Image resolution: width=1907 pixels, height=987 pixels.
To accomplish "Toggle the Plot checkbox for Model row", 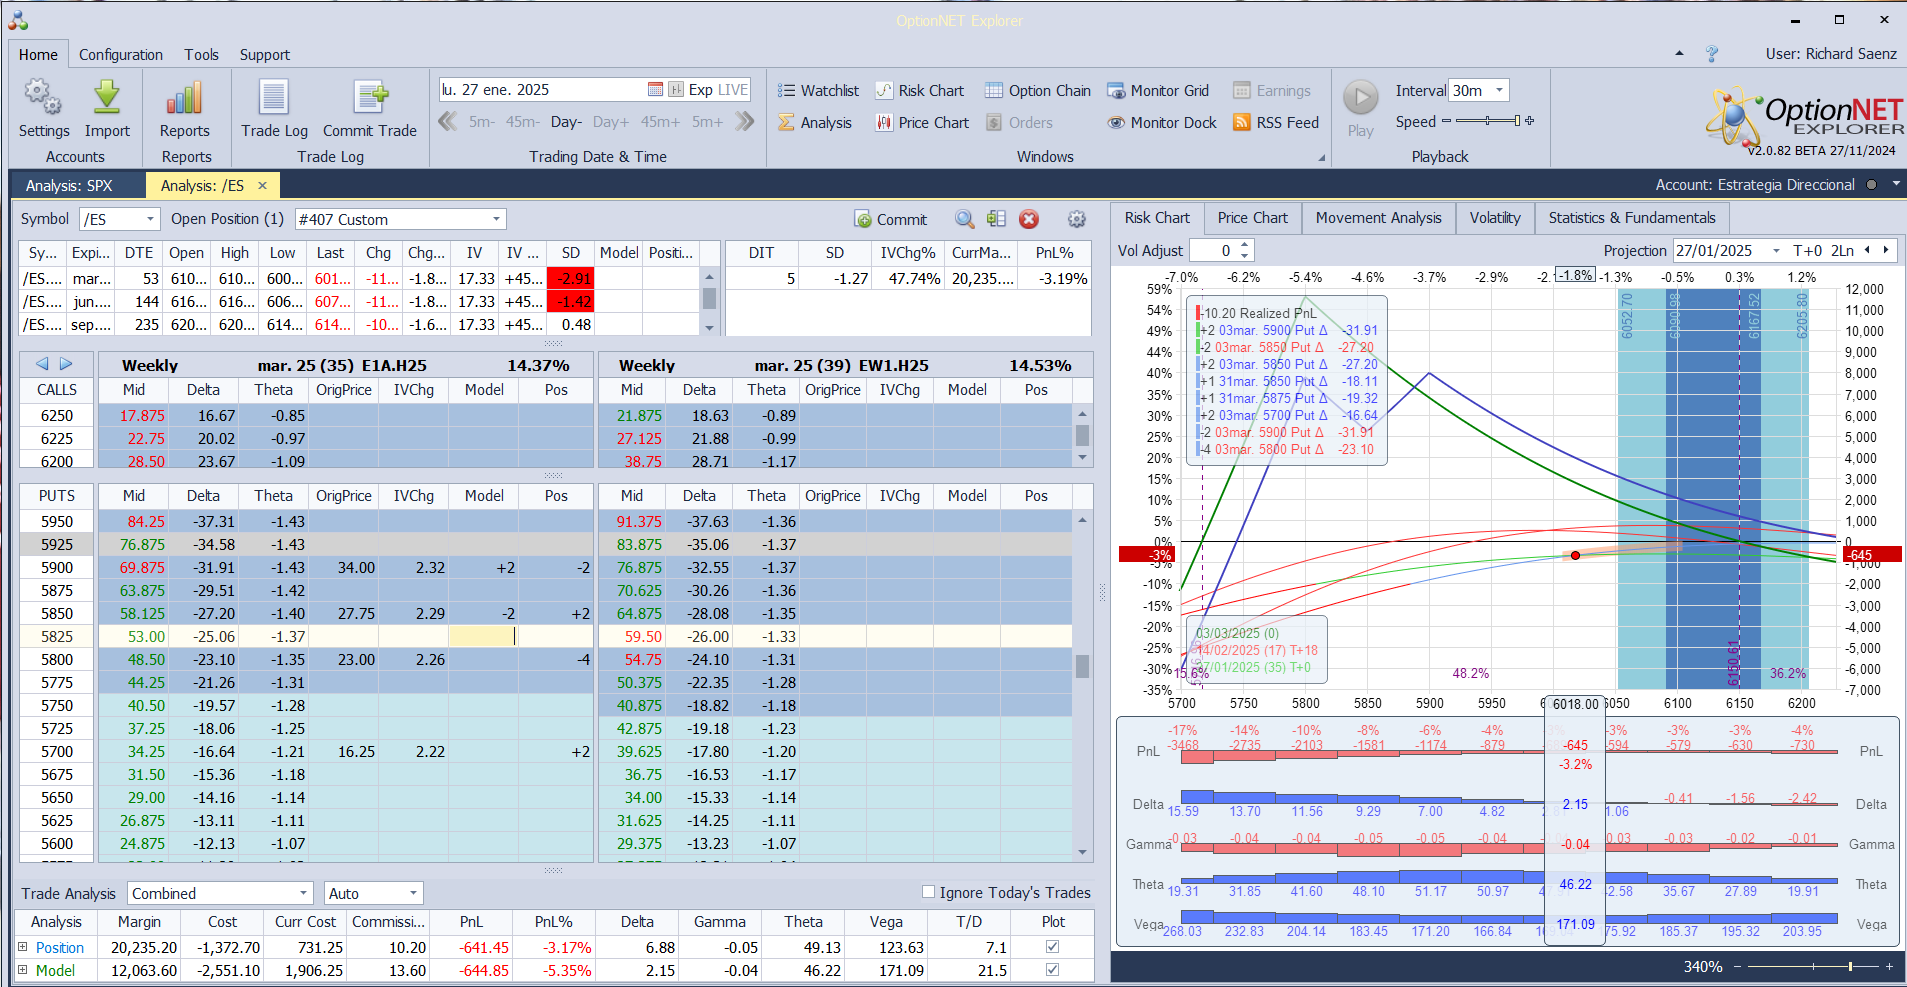I will point(1052,969).
